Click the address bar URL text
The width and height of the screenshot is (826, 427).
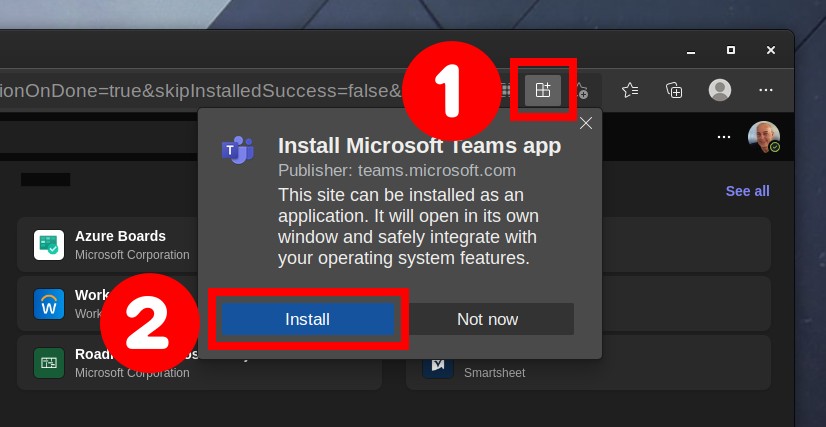point(201,91)
